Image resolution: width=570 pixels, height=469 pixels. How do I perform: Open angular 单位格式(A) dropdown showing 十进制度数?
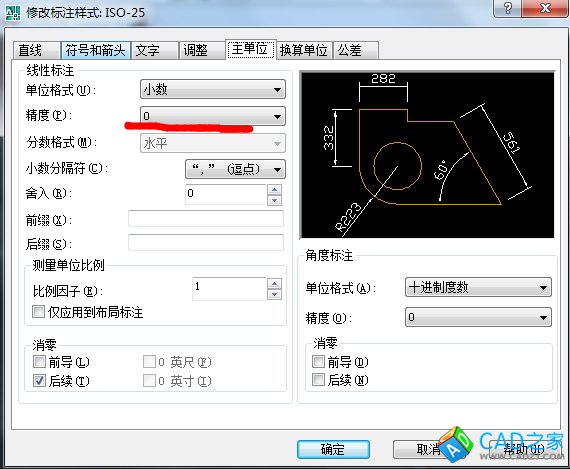coord(478,287)
